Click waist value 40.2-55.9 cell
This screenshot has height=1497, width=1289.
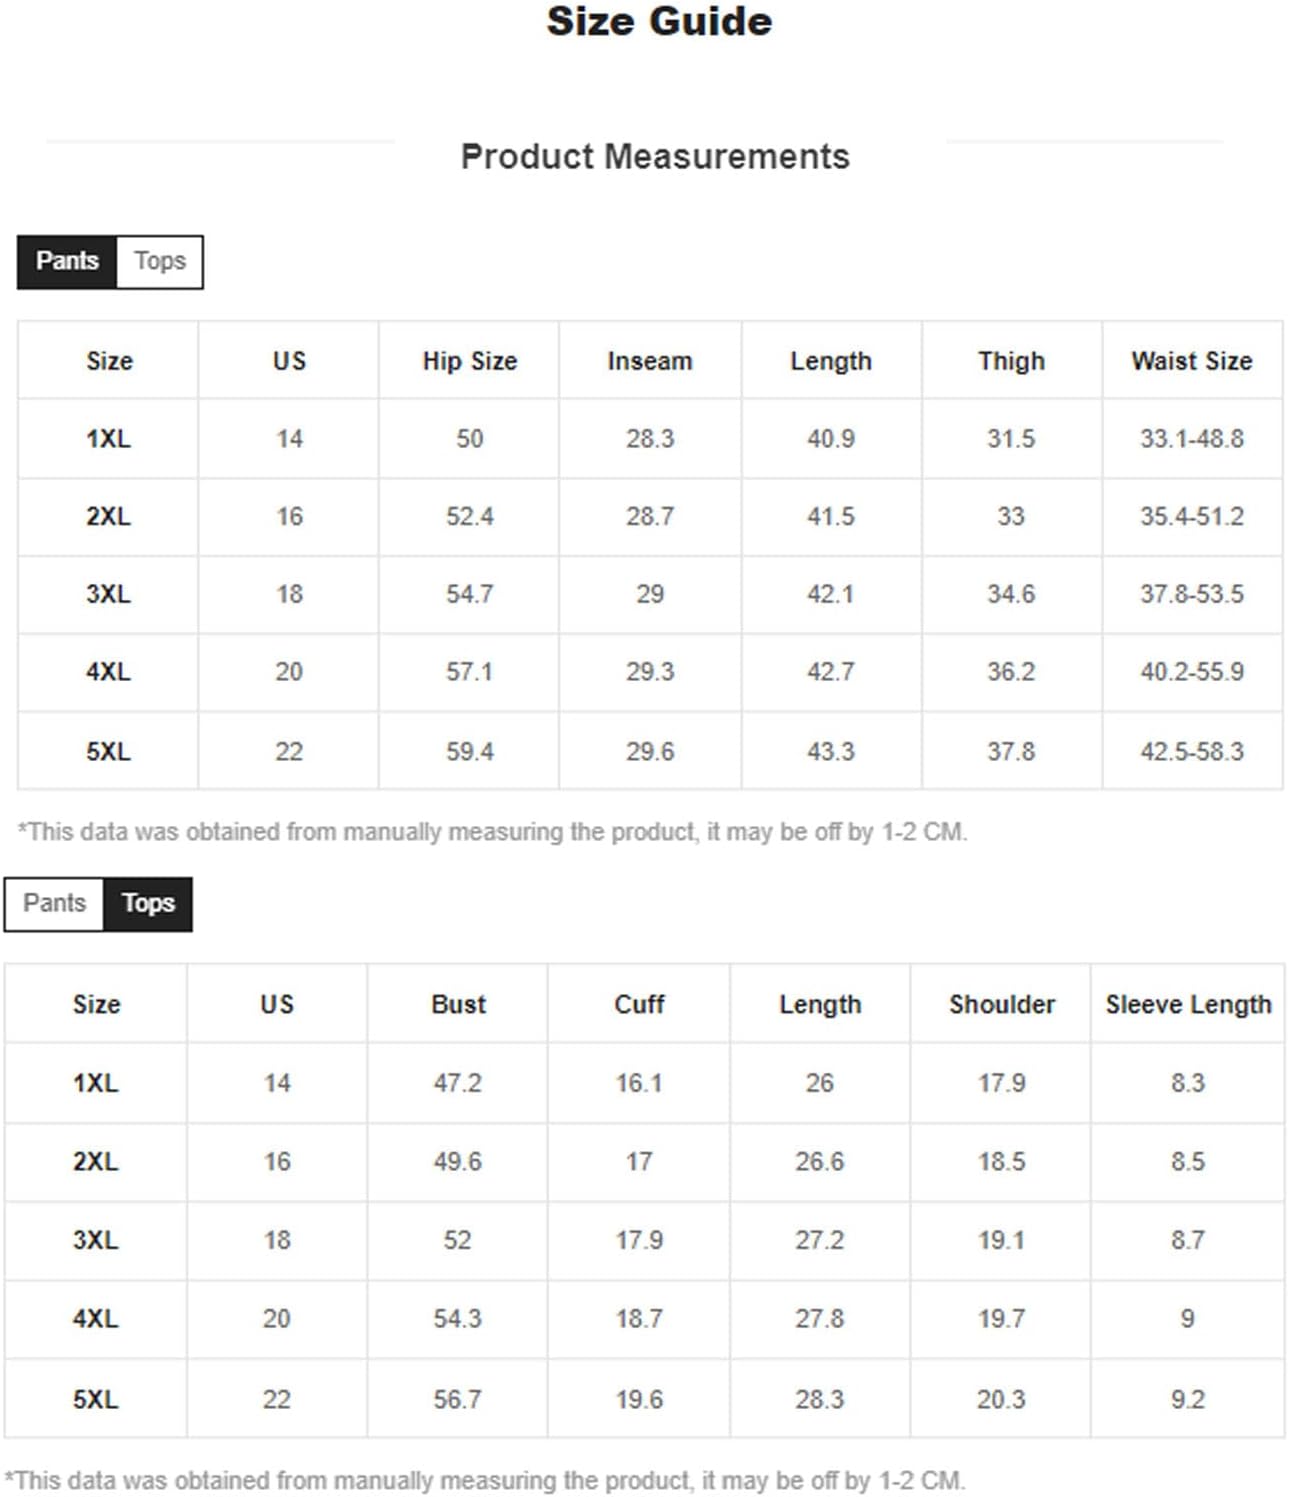[1192, 672]
